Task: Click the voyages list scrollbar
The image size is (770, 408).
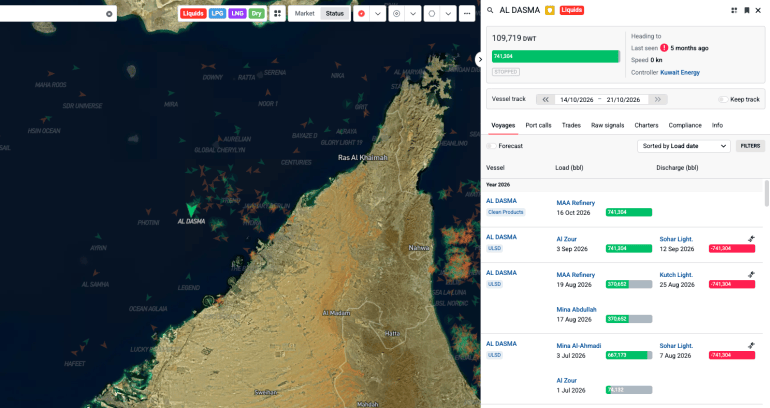Action: point(767,193)
